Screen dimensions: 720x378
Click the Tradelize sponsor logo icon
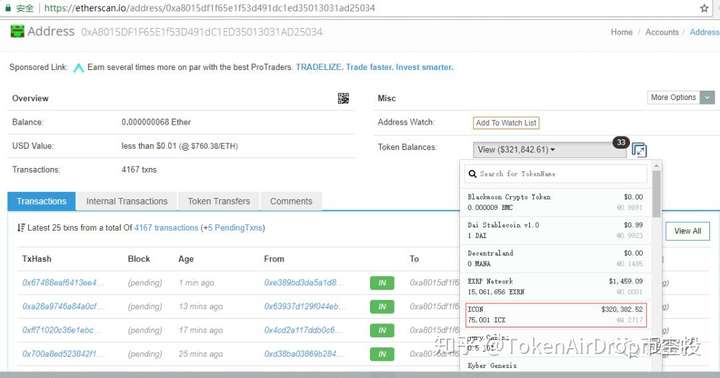(x=79, y=68)
